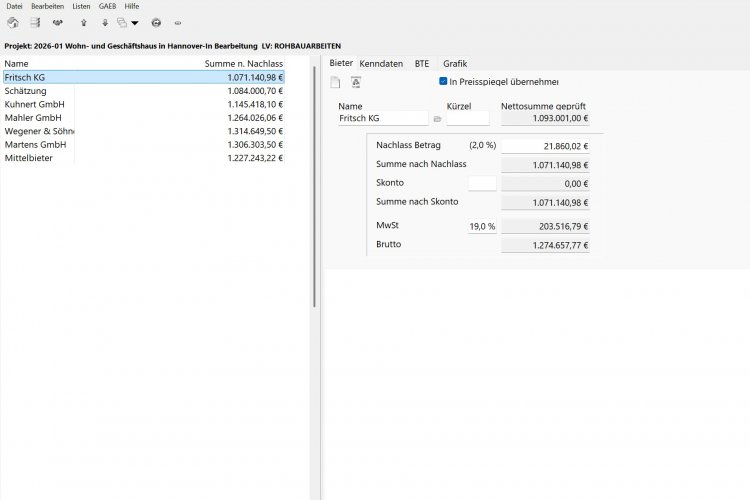Switch to the Kenndaten tab
The height and width of the screenshot is (500, 750).
(x=381, y=64)
